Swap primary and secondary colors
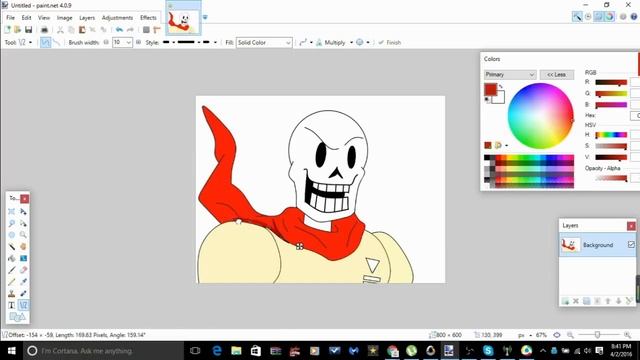 pyautogui.click(x=501, y=87)
